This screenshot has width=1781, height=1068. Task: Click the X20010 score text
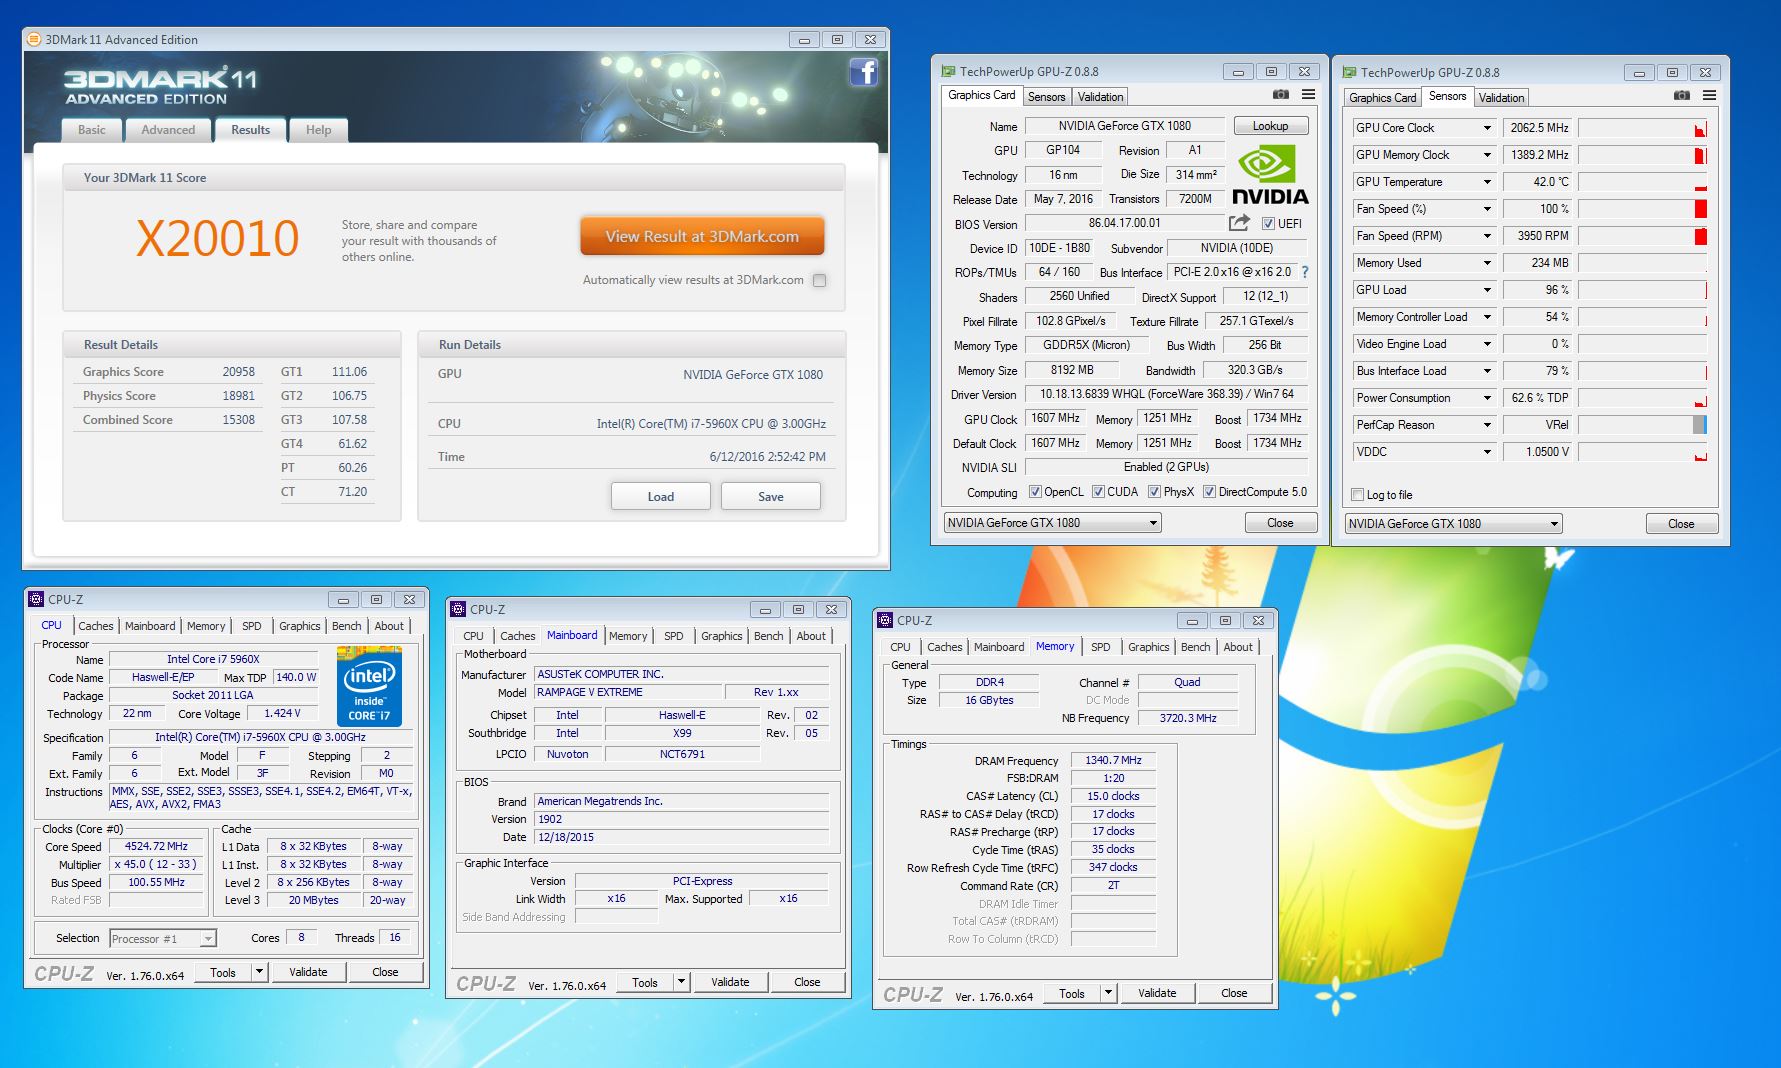click(x=217, y=238)
